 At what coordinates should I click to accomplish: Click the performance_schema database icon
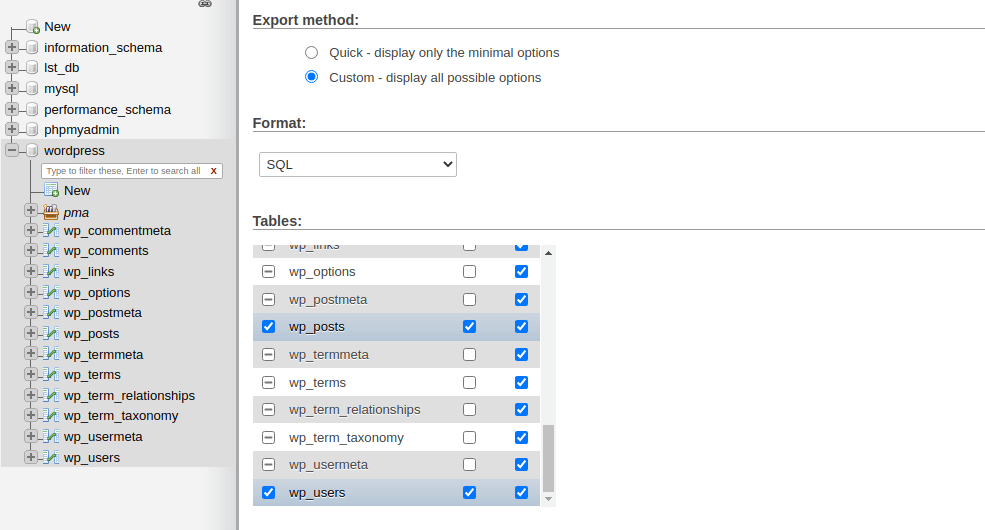pos(32,109)
